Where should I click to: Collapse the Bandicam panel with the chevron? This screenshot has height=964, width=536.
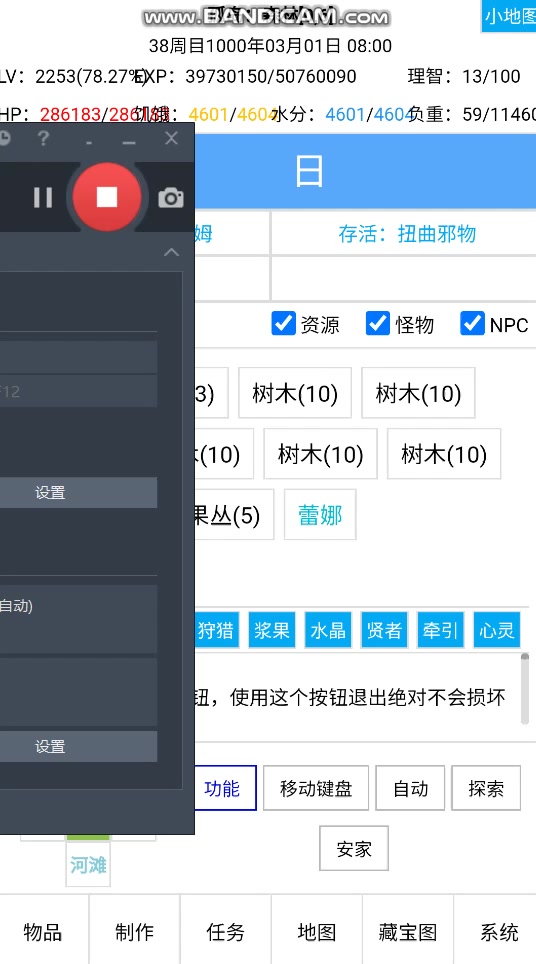pos(171,253)
